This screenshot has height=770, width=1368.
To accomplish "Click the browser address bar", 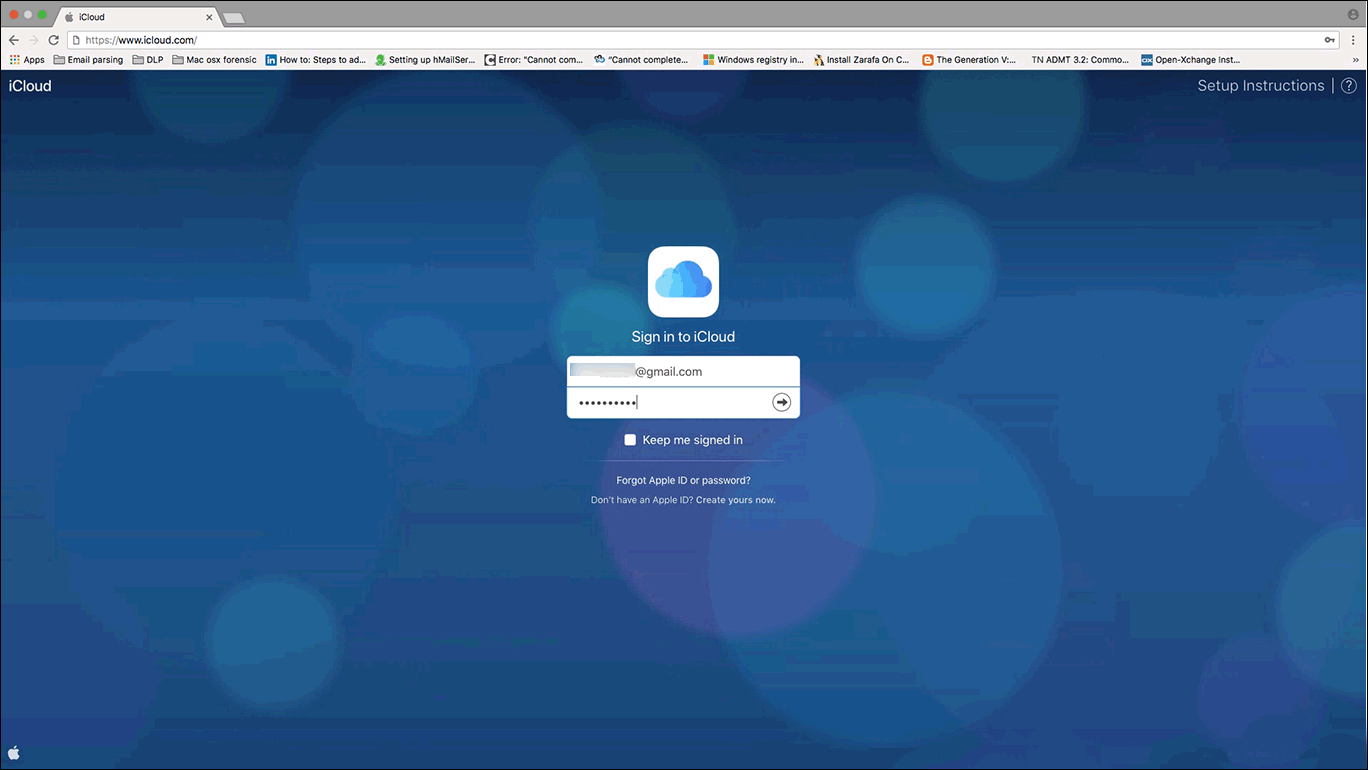I will (704, 40).
